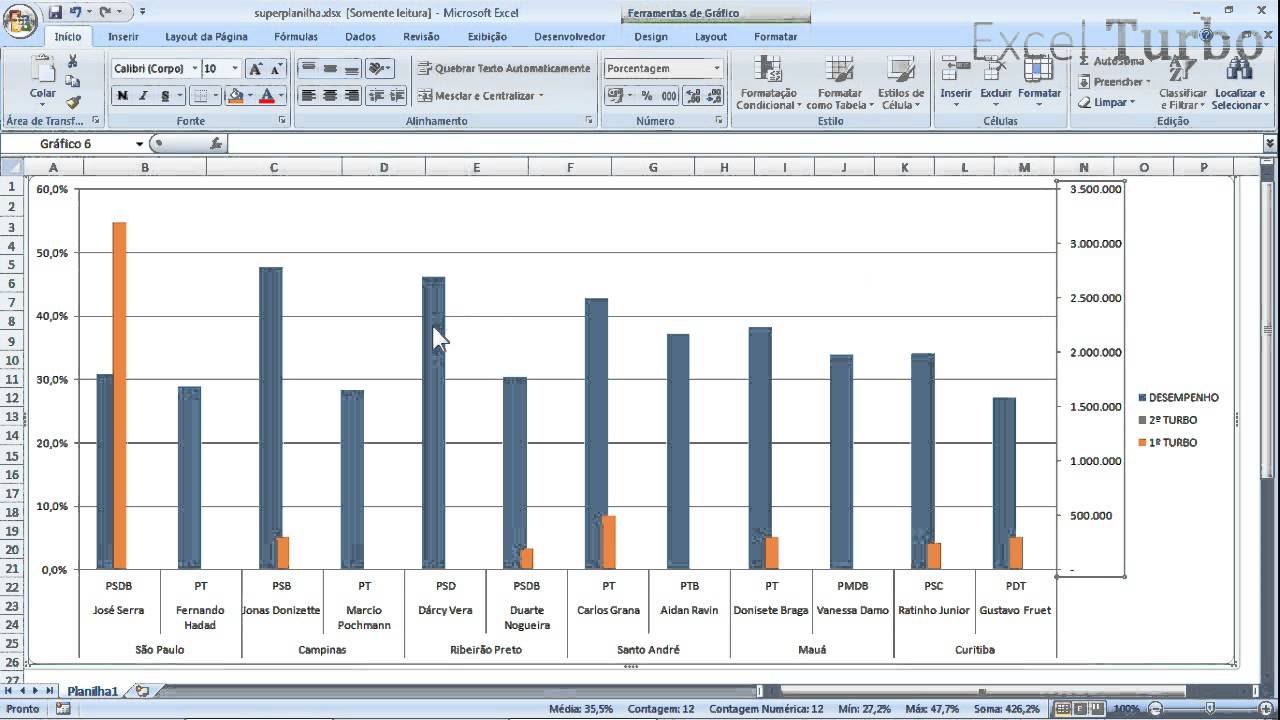Align text to the top
Viewport: 1280px width, 720px height.
click(308, 69)
